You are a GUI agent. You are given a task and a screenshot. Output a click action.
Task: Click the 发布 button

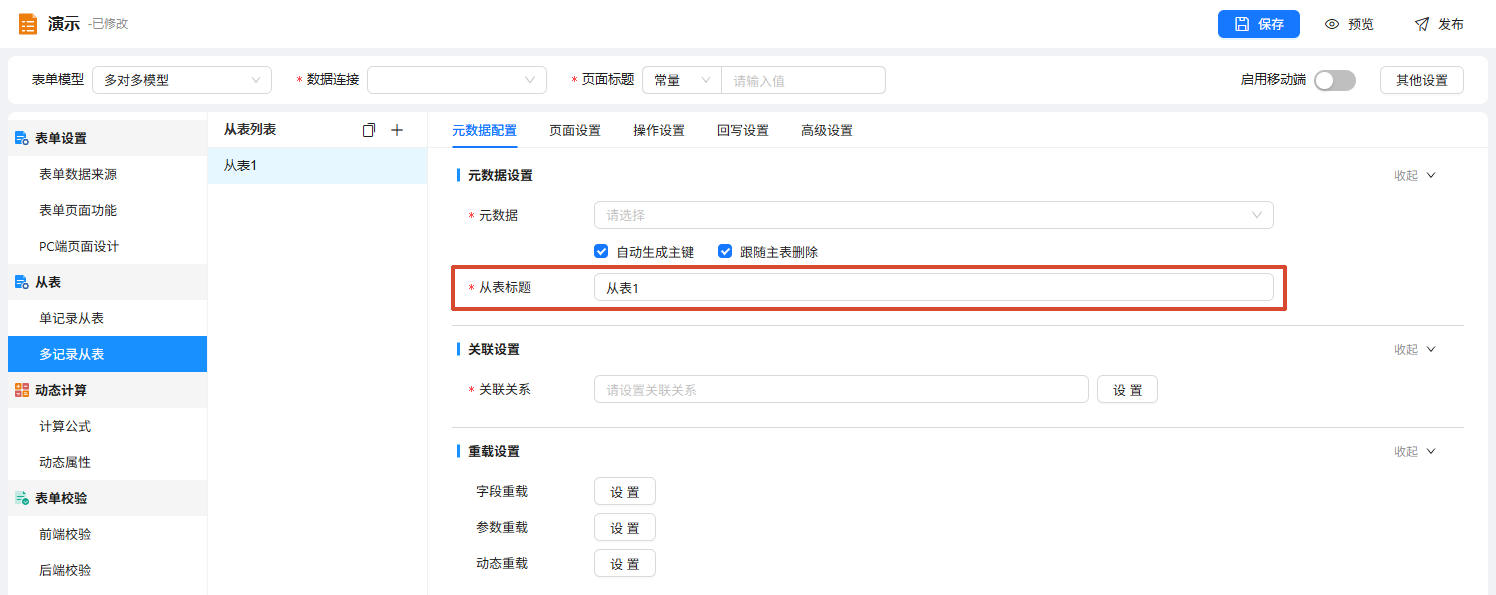click(1439, 24)
